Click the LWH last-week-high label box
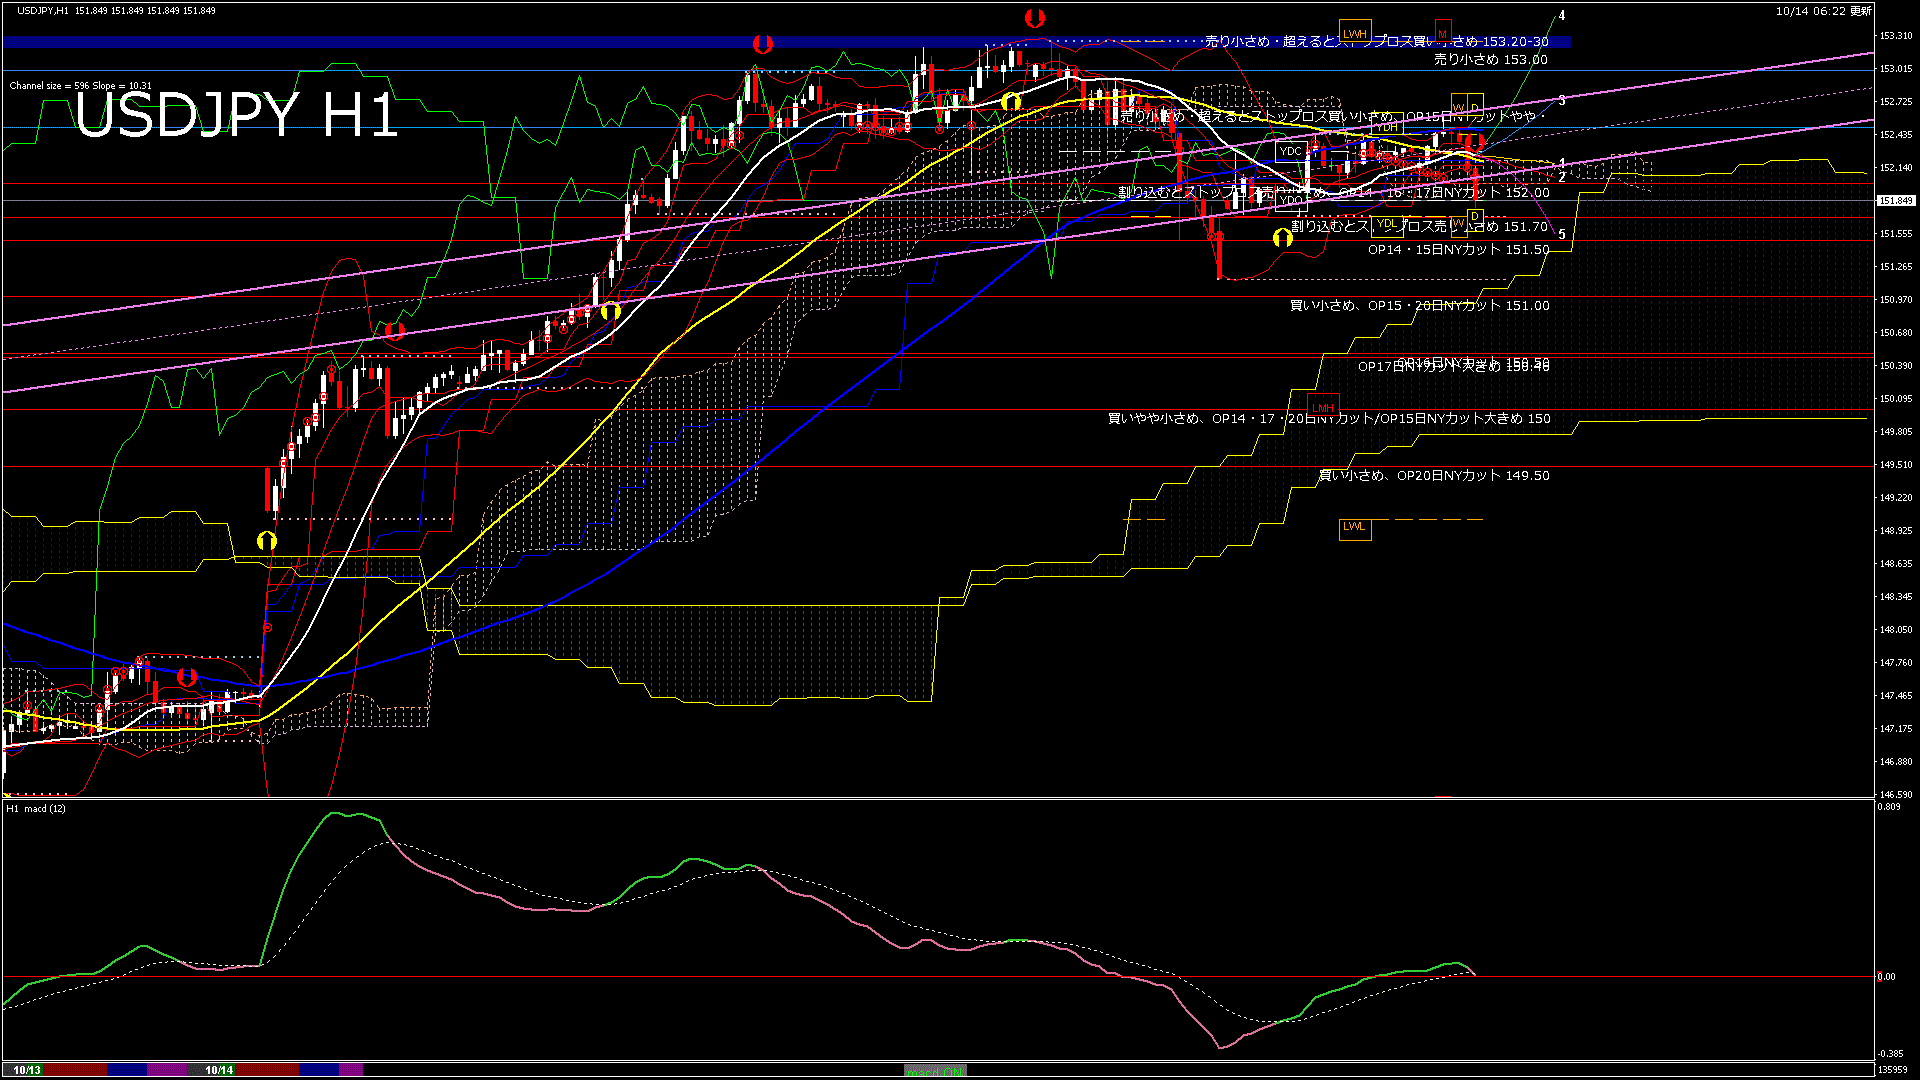This screenshot has height=1080, width=1920. [x=1355, y=33]
